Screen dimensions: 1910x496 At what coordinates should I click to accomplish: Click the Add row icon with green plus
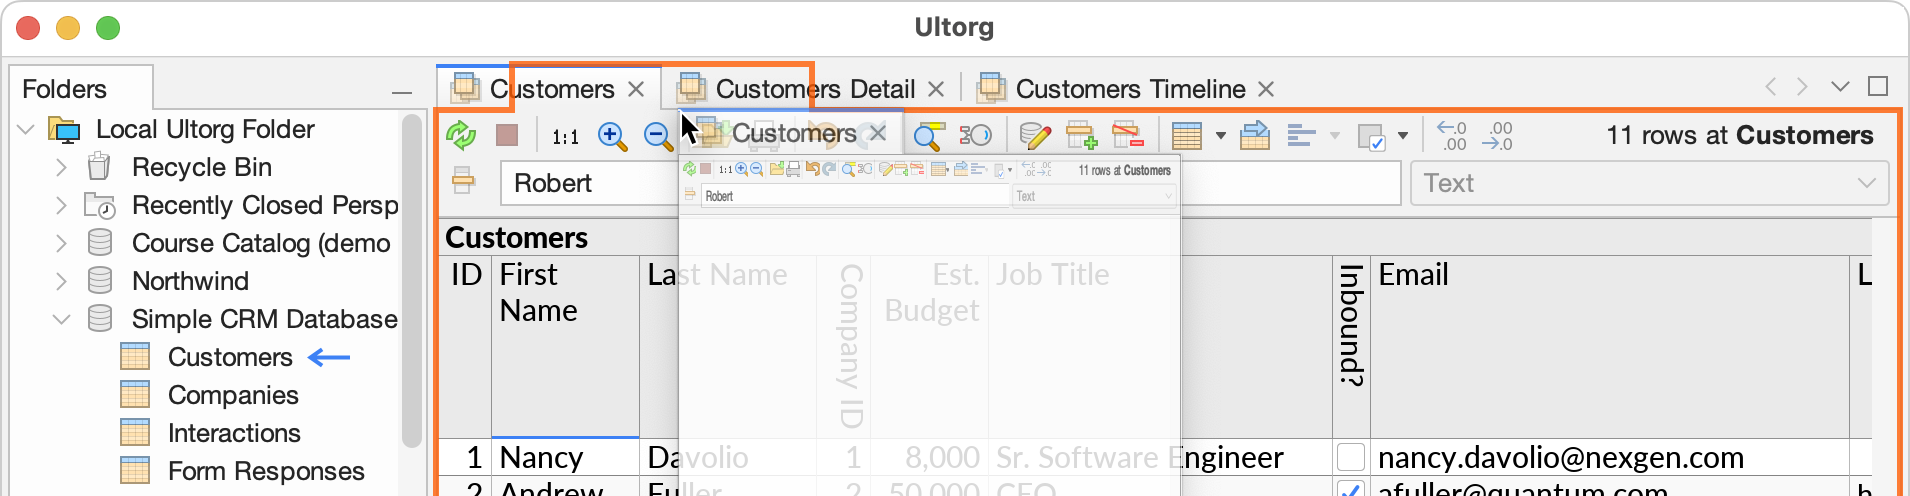1081,135
